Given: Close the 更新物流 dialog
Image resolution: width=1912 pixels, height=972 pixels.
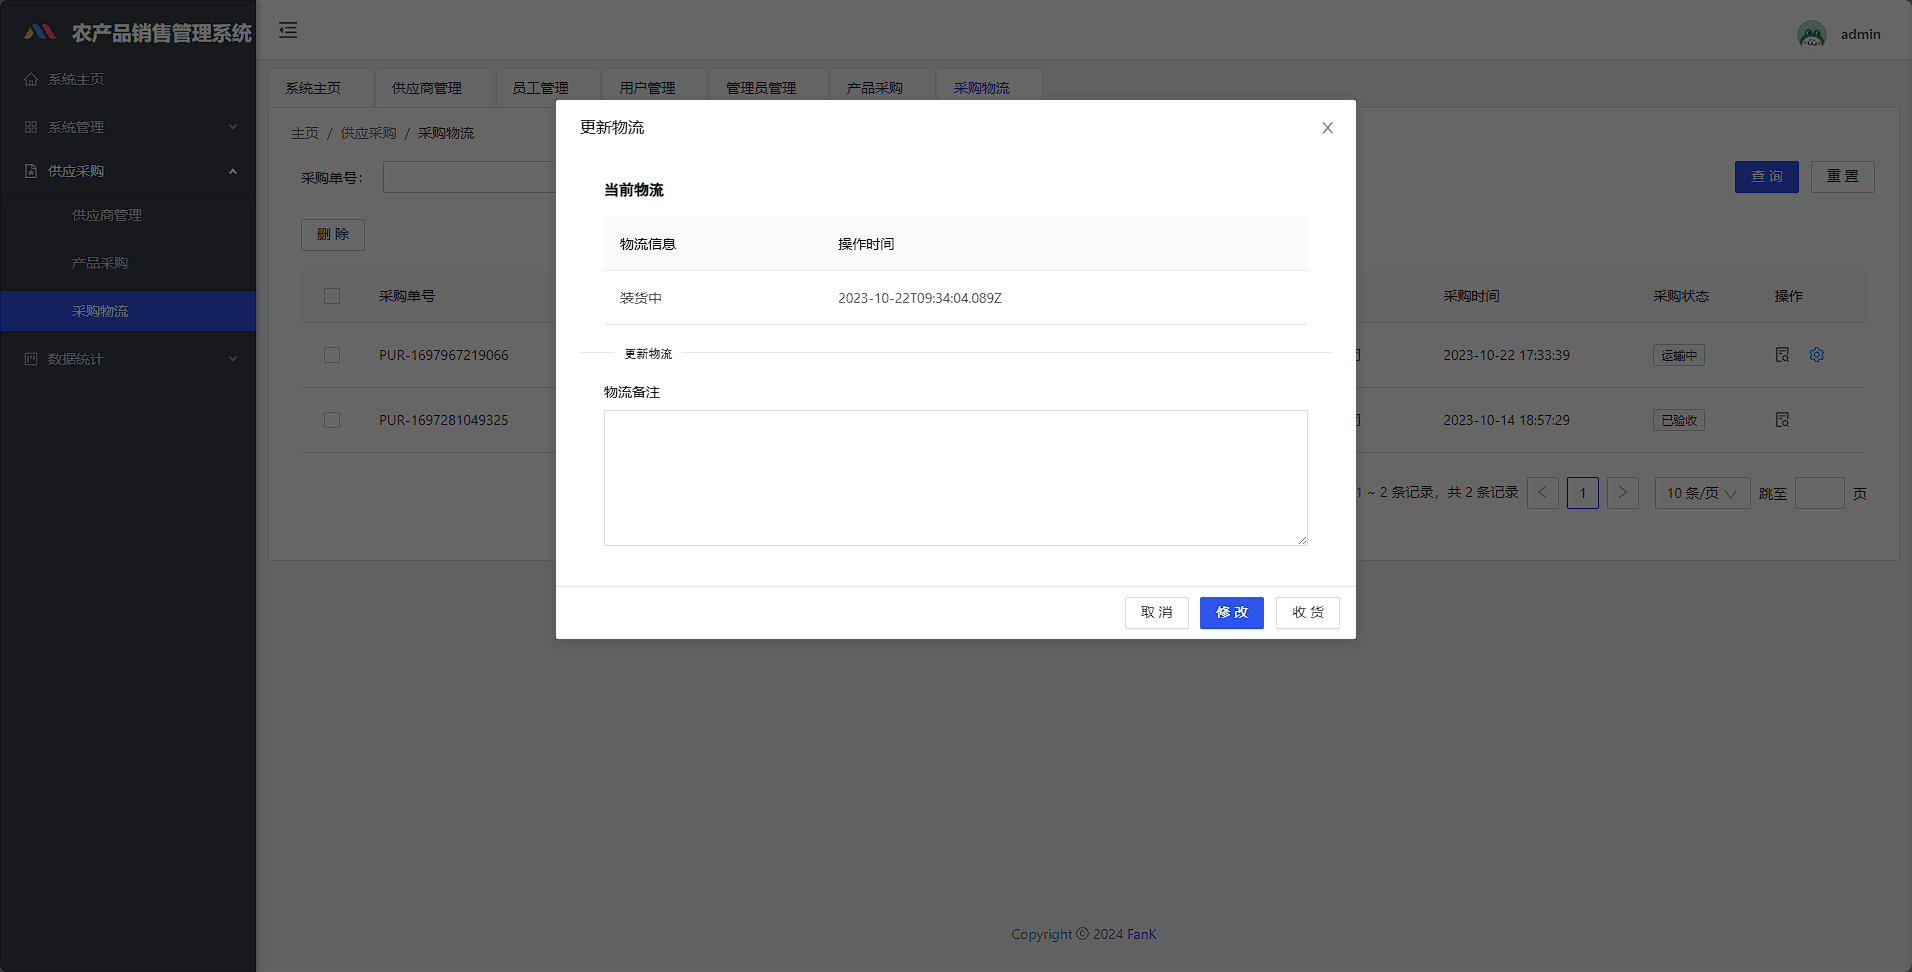Looking at the screenshot, I should [x=1327, y=128].
